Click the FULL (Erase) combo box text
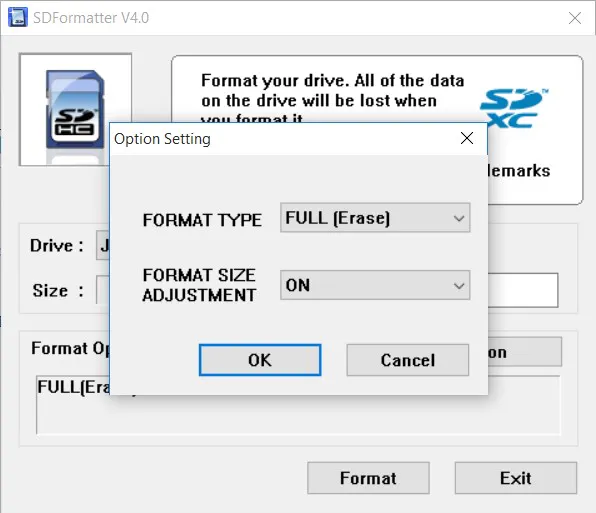596x513 pixels. [x=338, y=218]
